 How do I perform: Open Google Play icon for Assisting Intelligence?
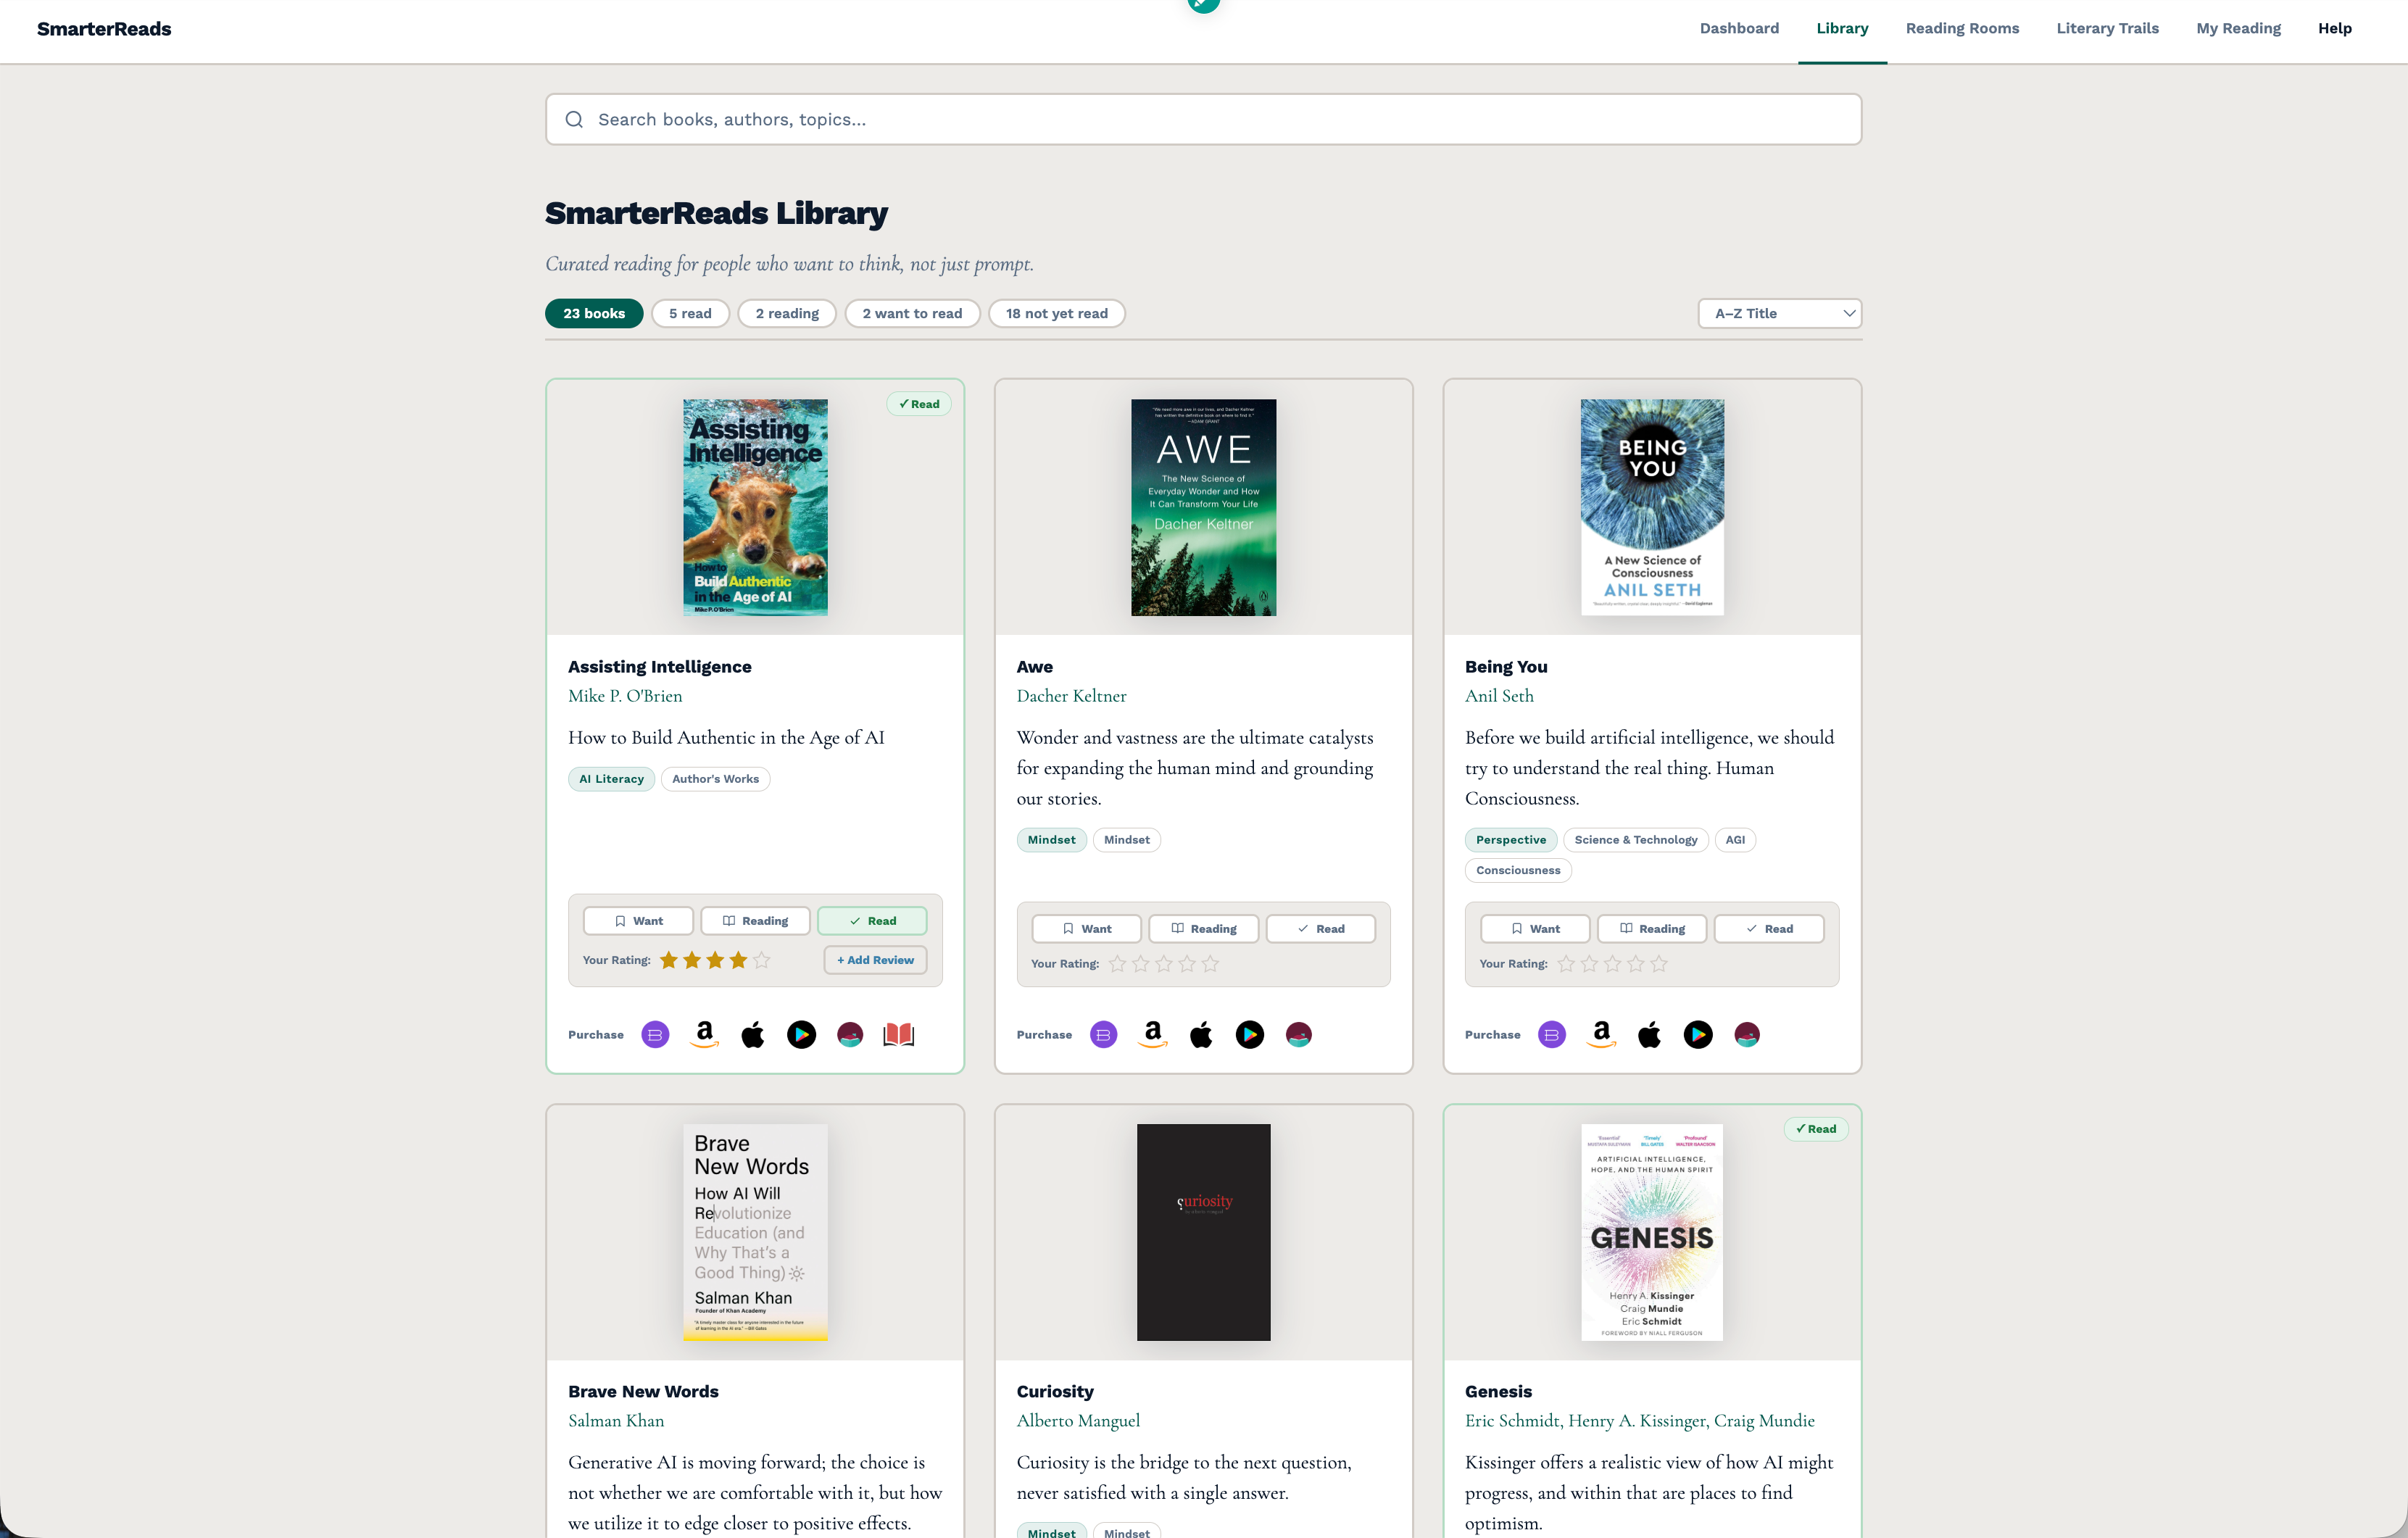click(801, 1034)
